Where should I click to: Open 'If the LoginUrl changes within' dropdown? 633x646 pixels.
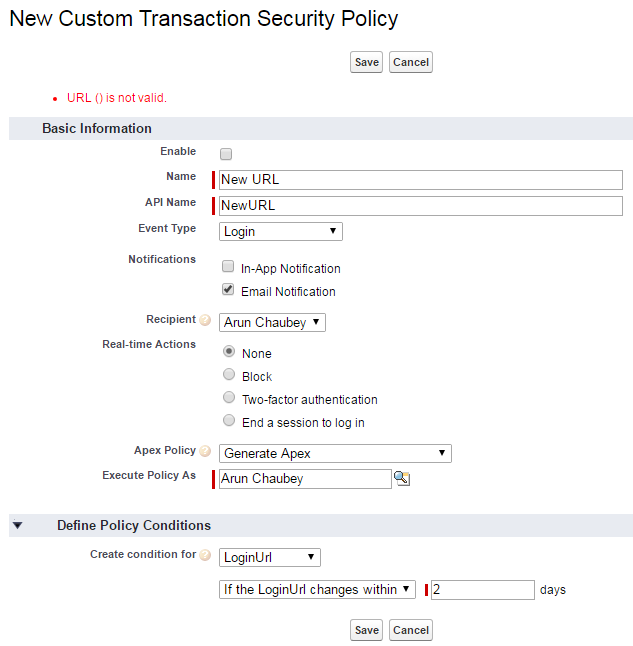317,589
